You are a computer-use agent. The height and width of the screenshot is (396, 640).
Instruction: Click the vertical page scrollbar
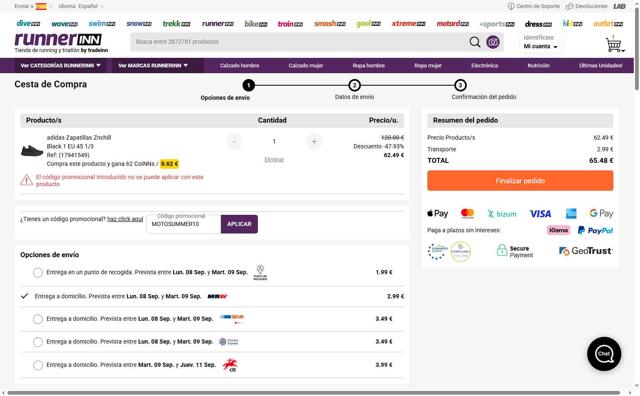637,49
